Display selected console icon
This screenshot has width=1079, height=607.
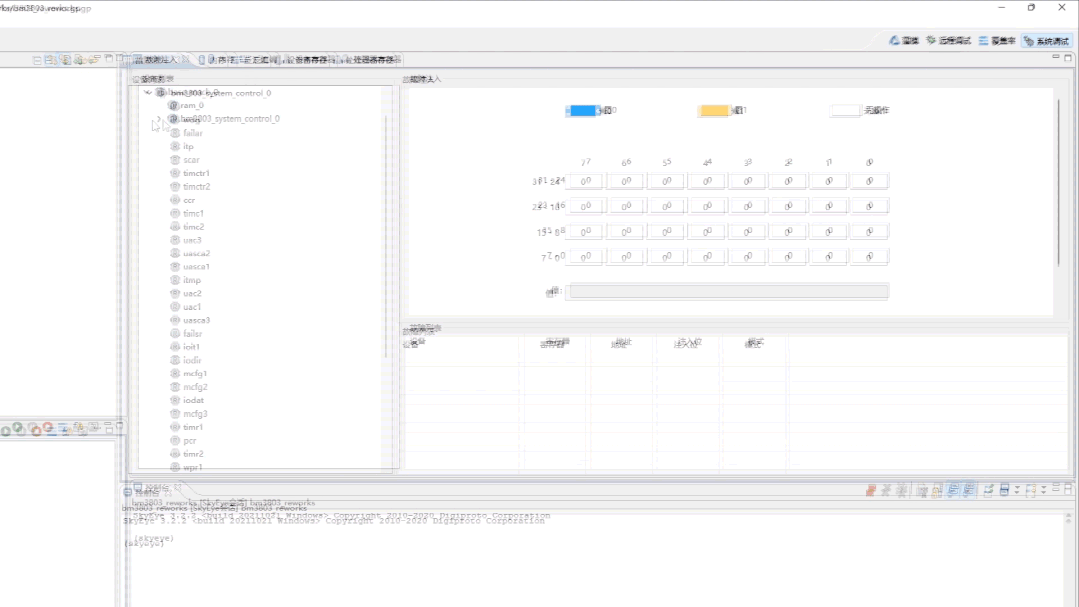tap(1005, 490)
